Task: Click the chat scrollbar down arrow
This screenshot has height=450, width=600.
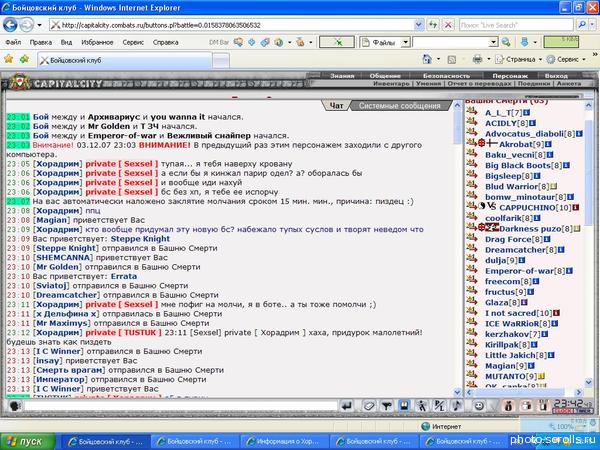Action: (x=457, y=392)
